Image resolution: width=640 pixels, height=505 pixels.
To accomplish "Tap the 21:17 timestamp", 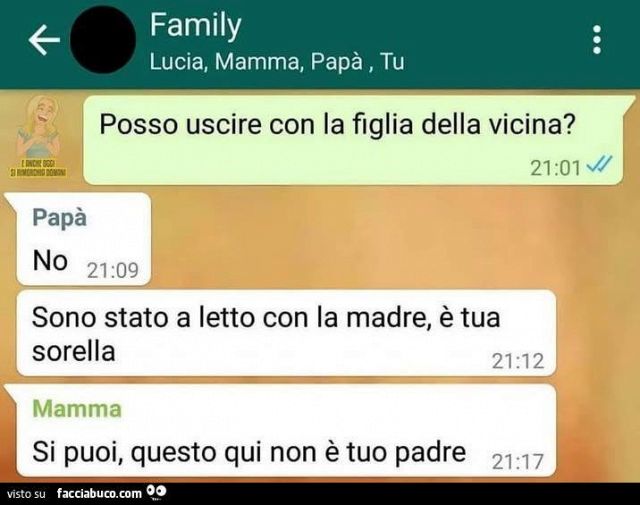I will click(x=518, y=462).
